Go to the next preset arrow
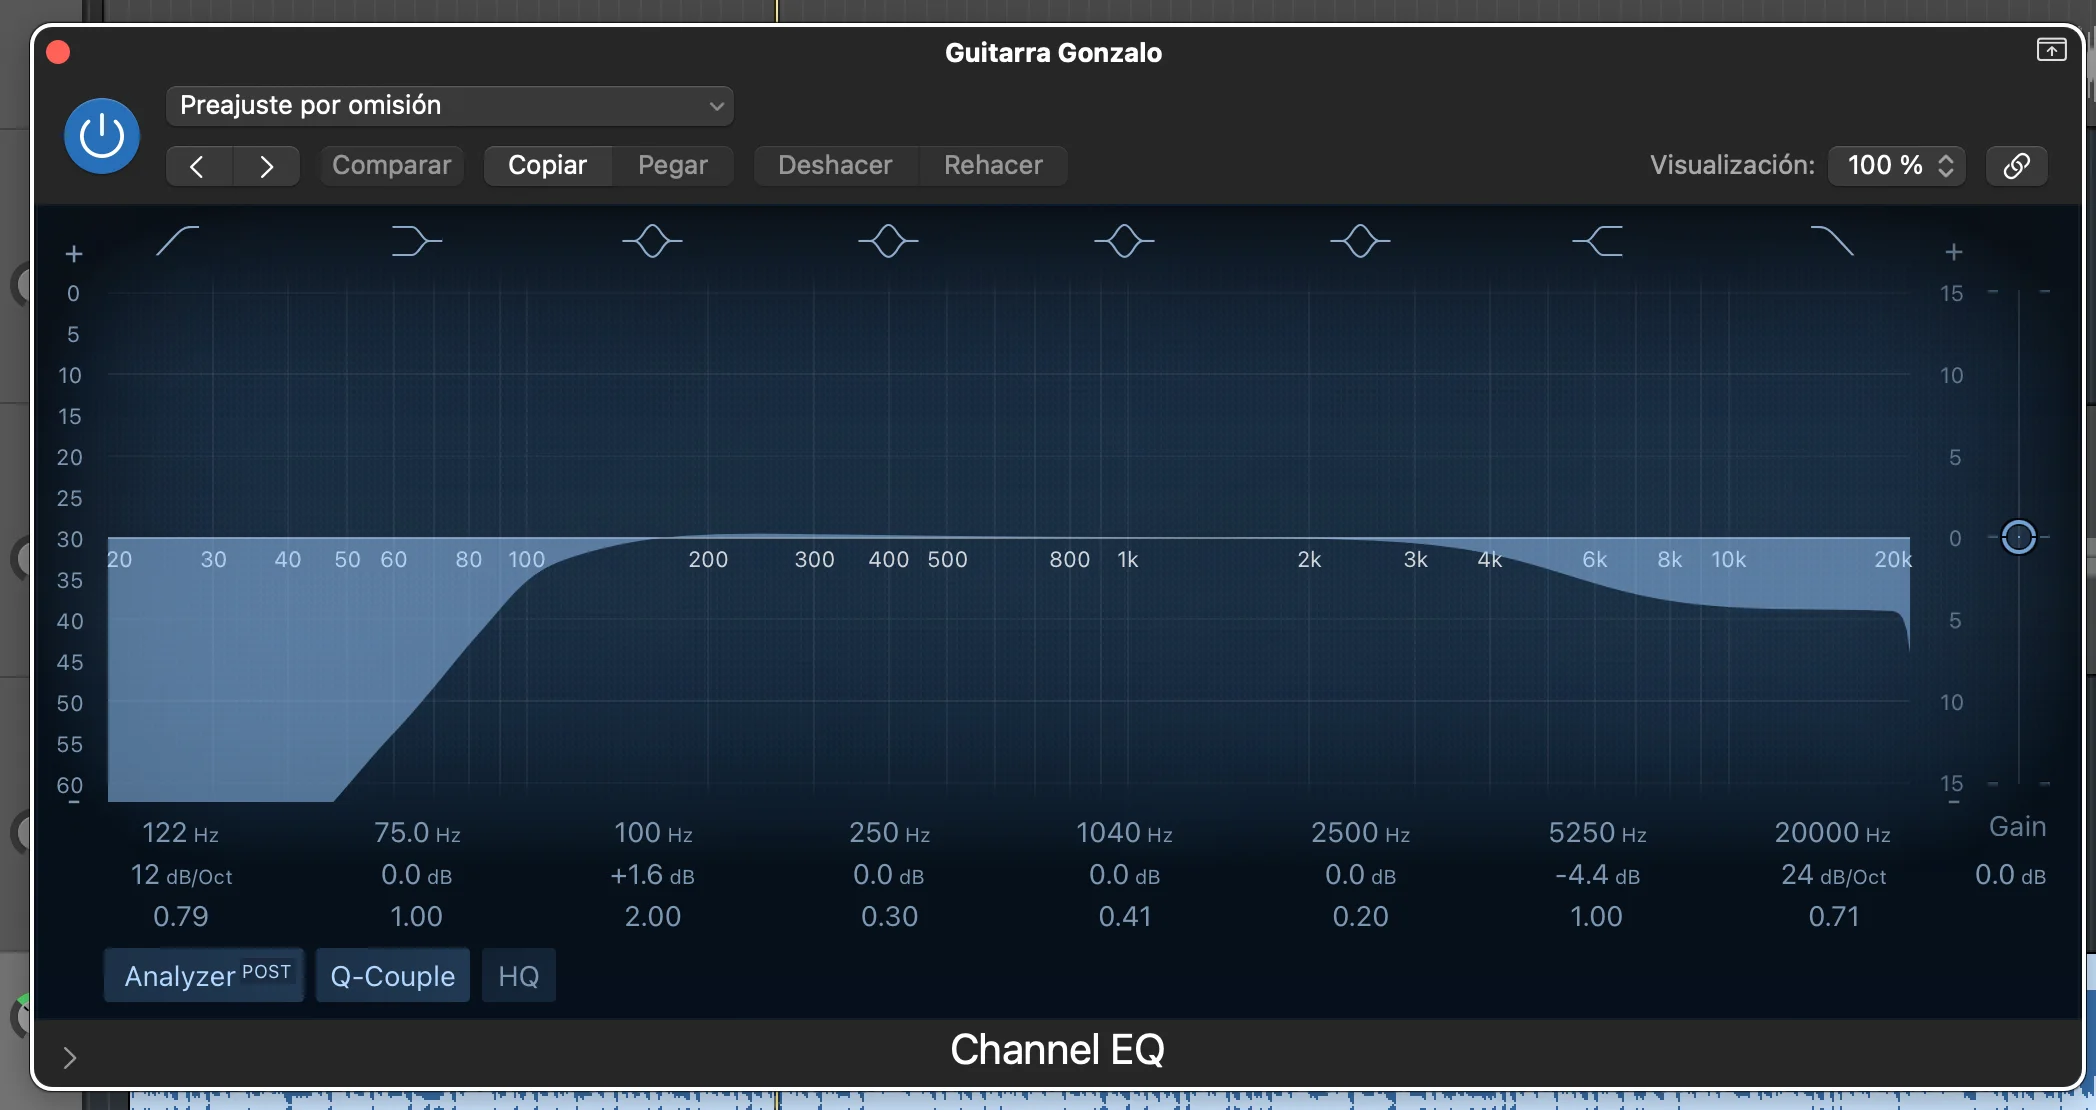 [x=266, y=166]
